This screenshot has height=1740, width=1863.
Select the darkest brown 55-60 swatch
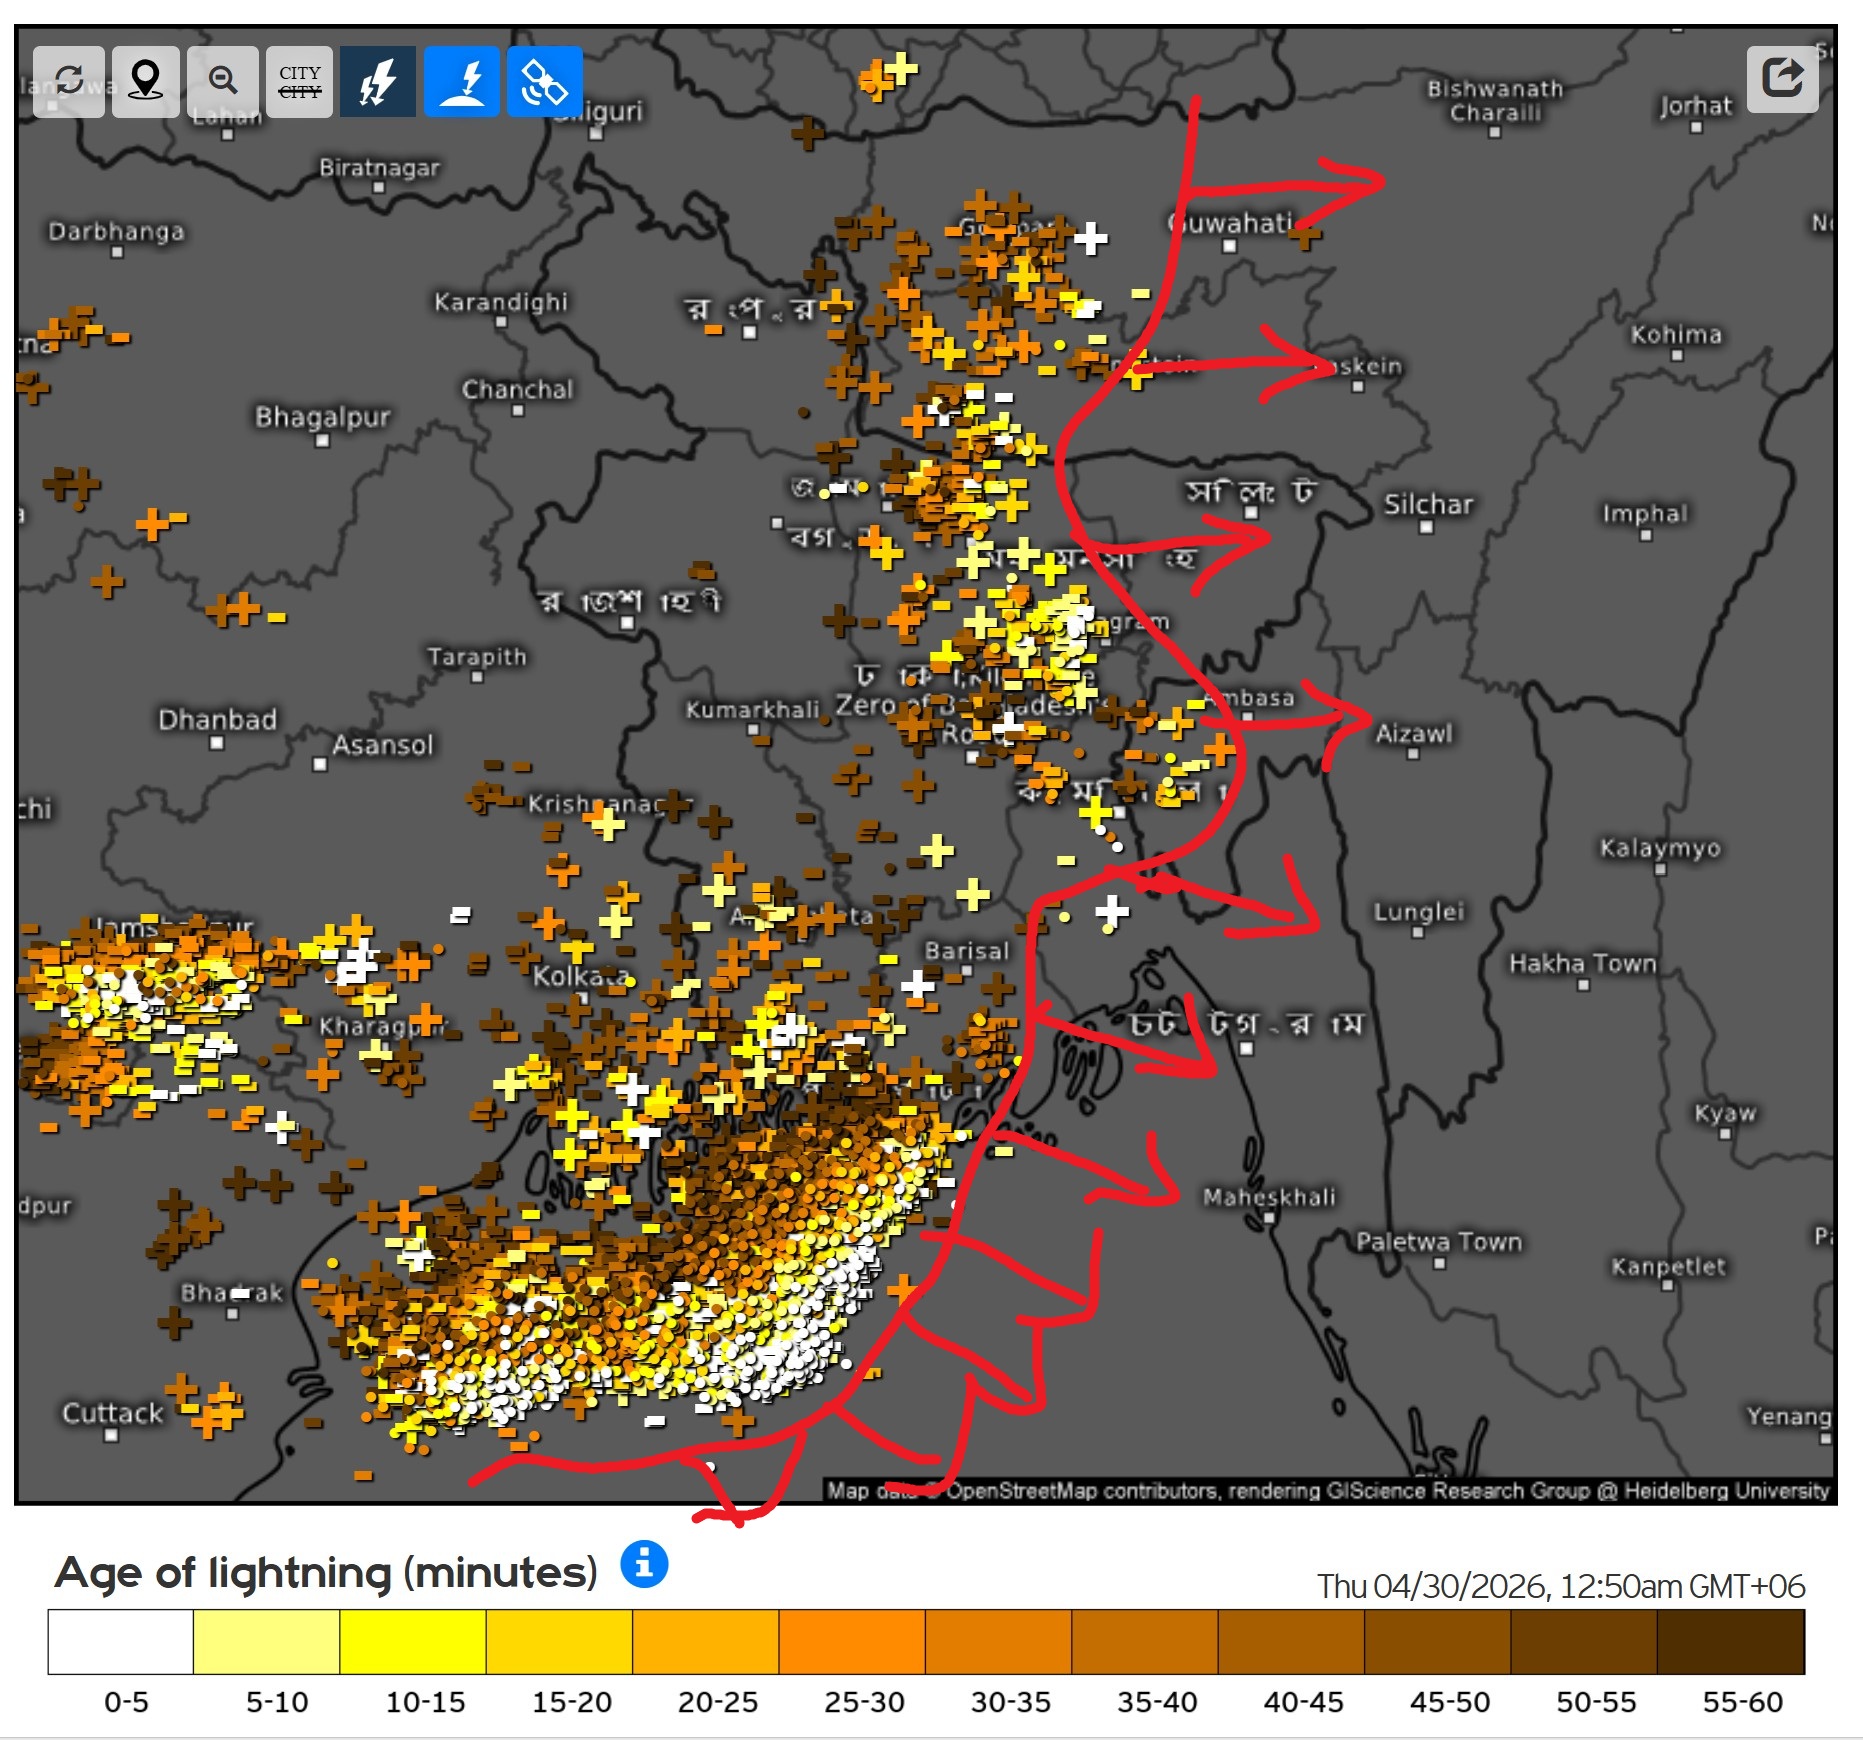pyautogui.click(x=1730, y=1641)
